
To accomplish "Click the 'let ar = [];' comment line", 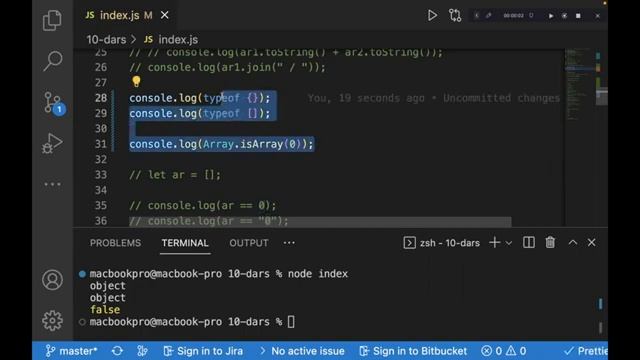I will coord(175,175).
